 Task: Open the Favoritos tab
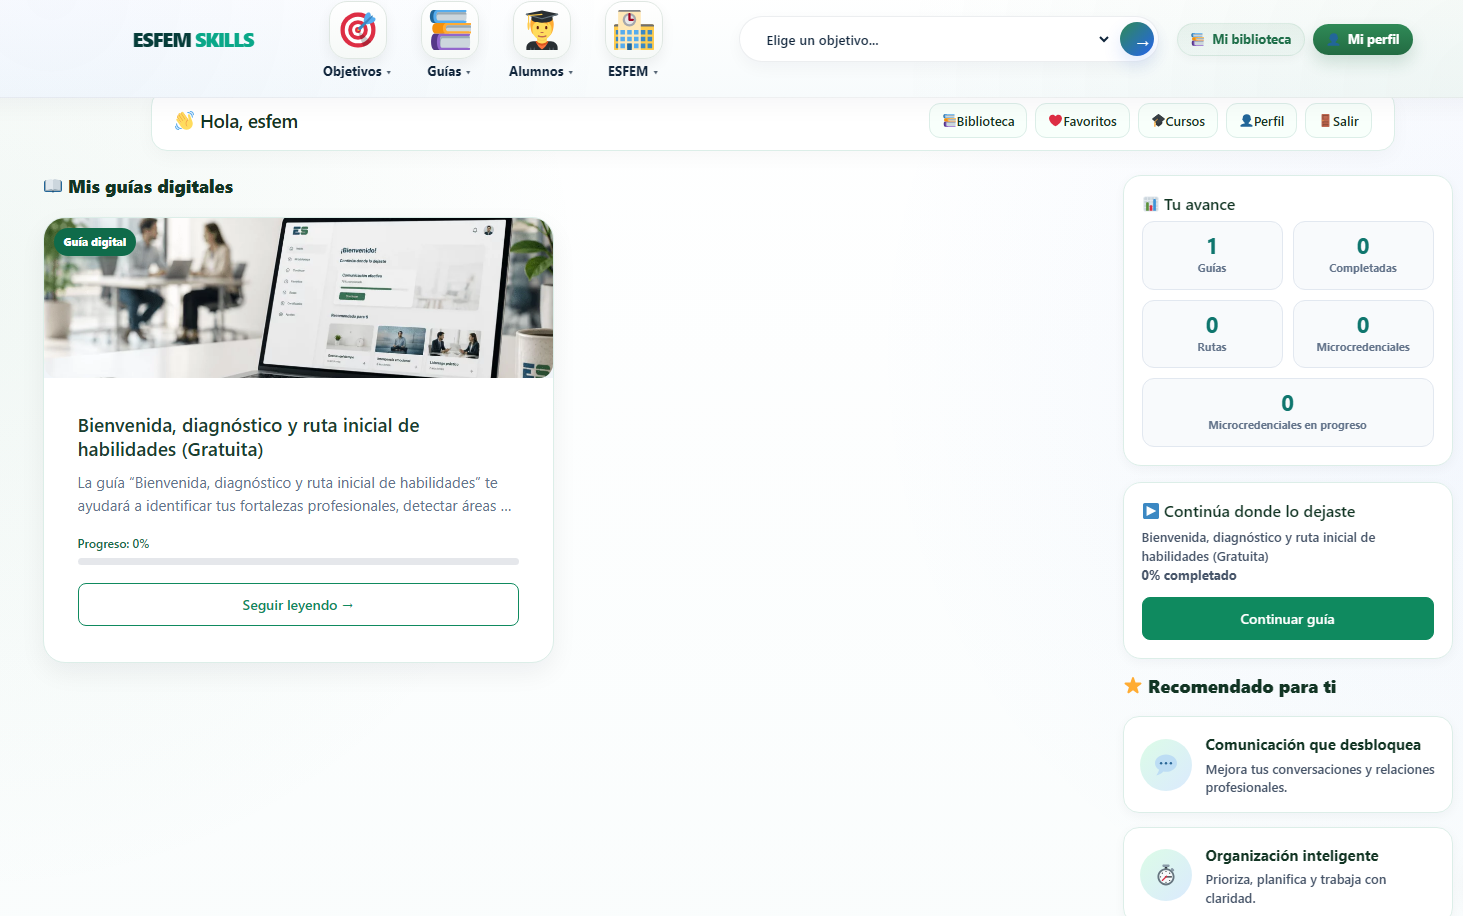coord(1082,121)
